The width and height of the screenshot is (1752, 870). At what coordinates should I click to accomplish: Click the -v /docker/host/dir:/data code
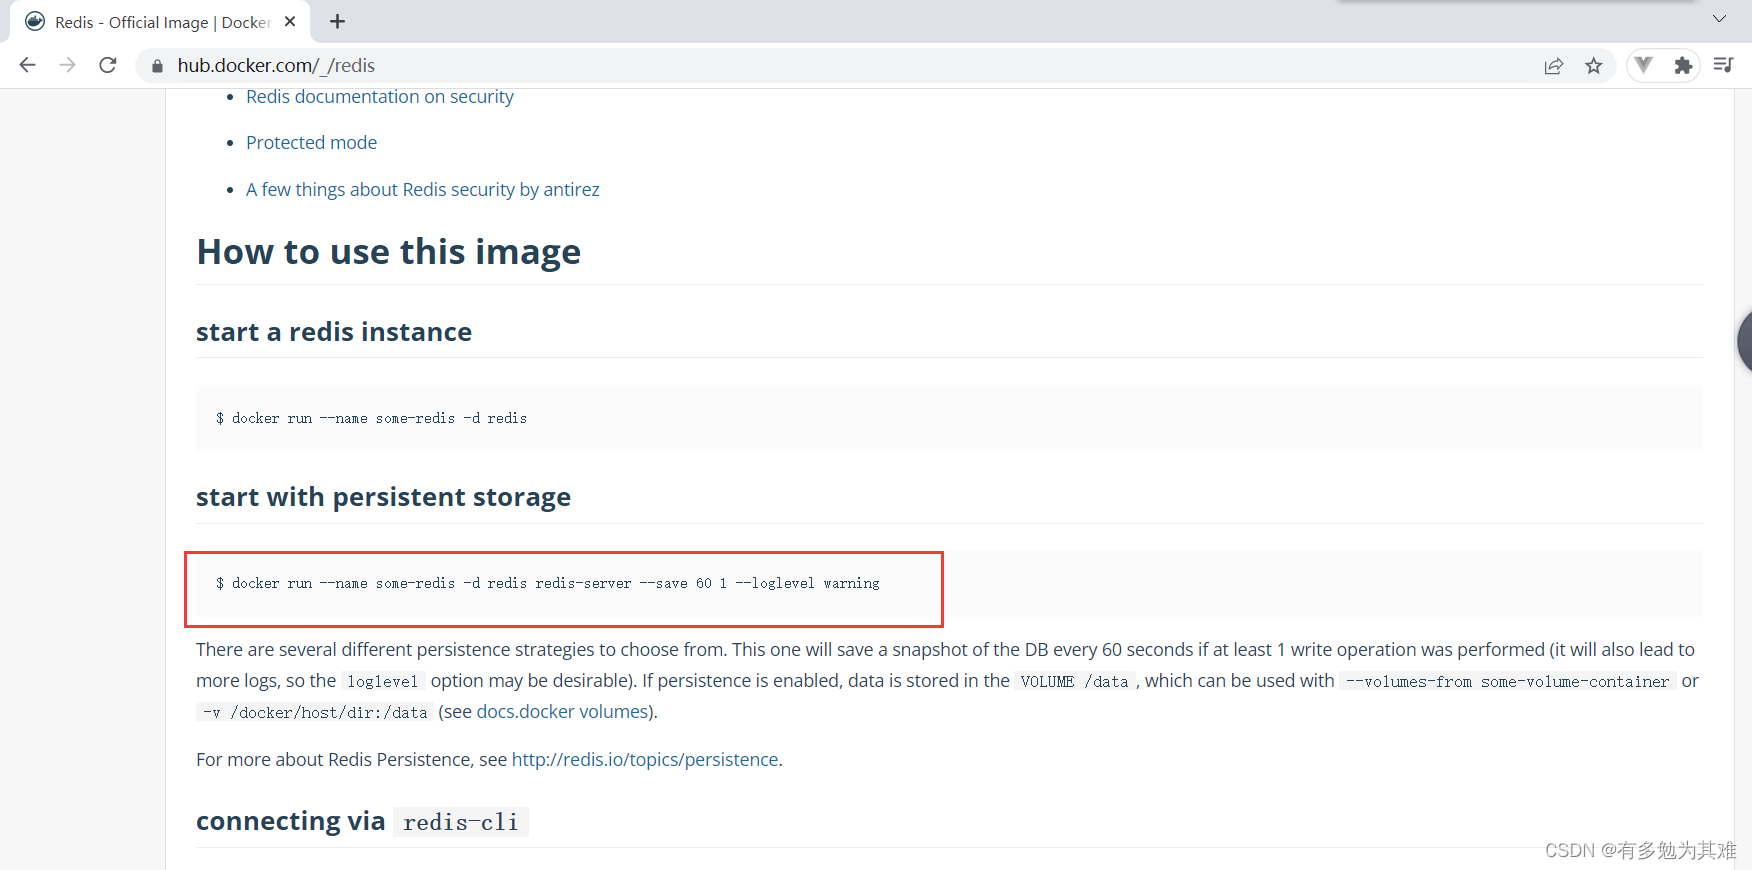coord(315,713)
